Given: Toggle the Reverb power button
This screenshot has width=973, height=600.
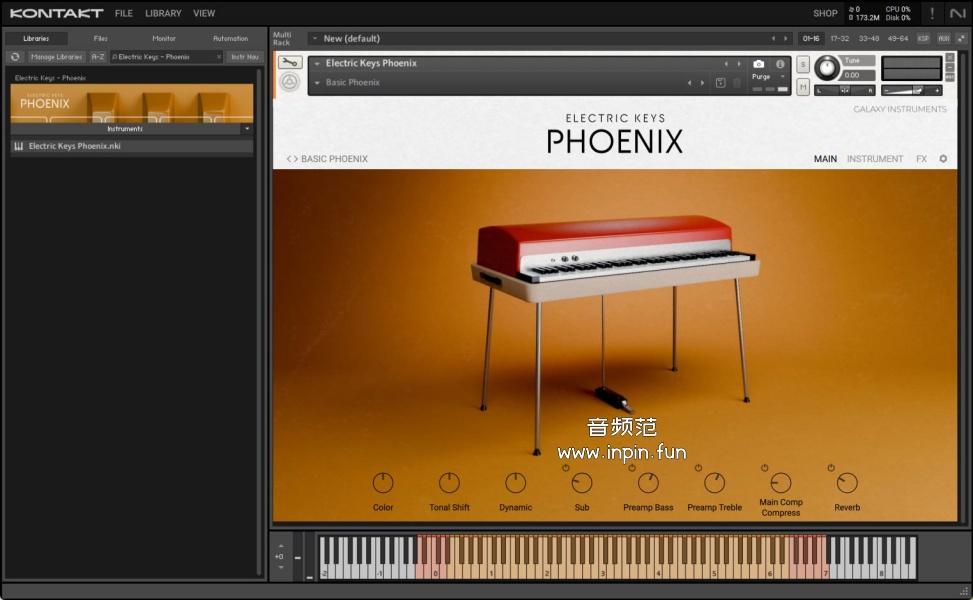Looking at the screenshot, I should click(x=831, y=468).
